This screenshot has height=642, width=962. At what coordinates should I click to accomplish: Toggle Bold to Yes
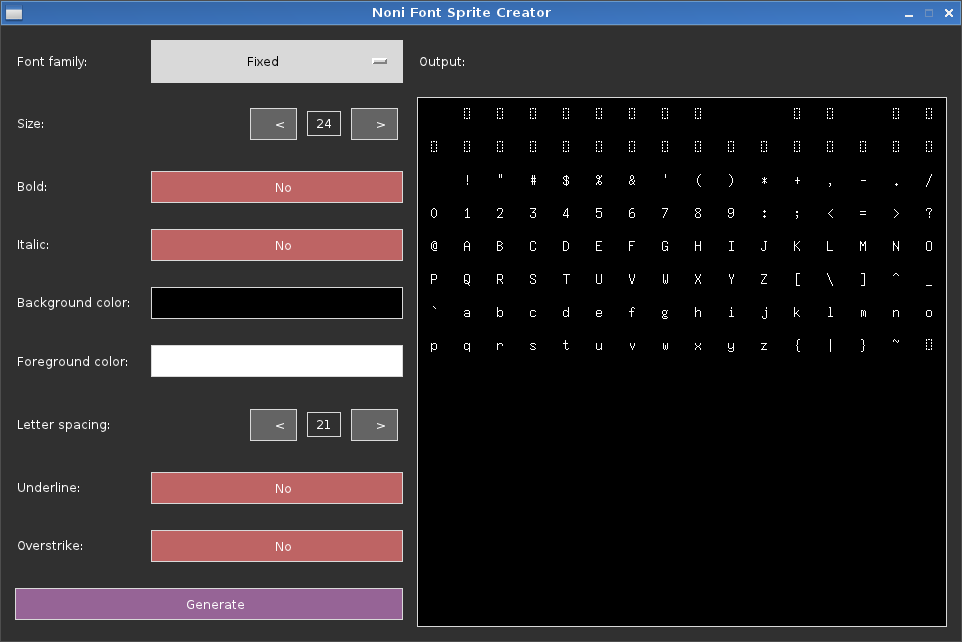276,187
